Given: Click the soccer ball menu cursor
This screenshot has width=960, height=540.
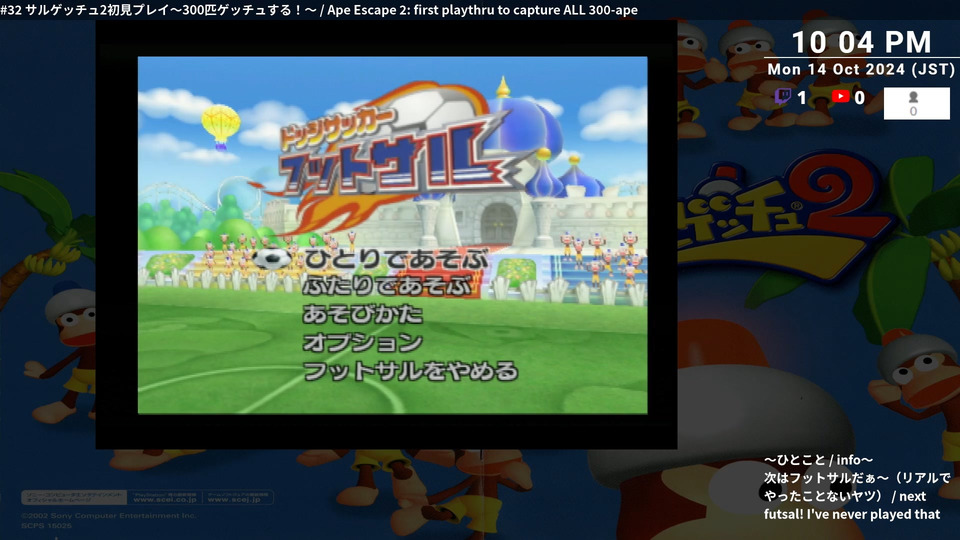Looking at the screenshot, I should point(272,258).
